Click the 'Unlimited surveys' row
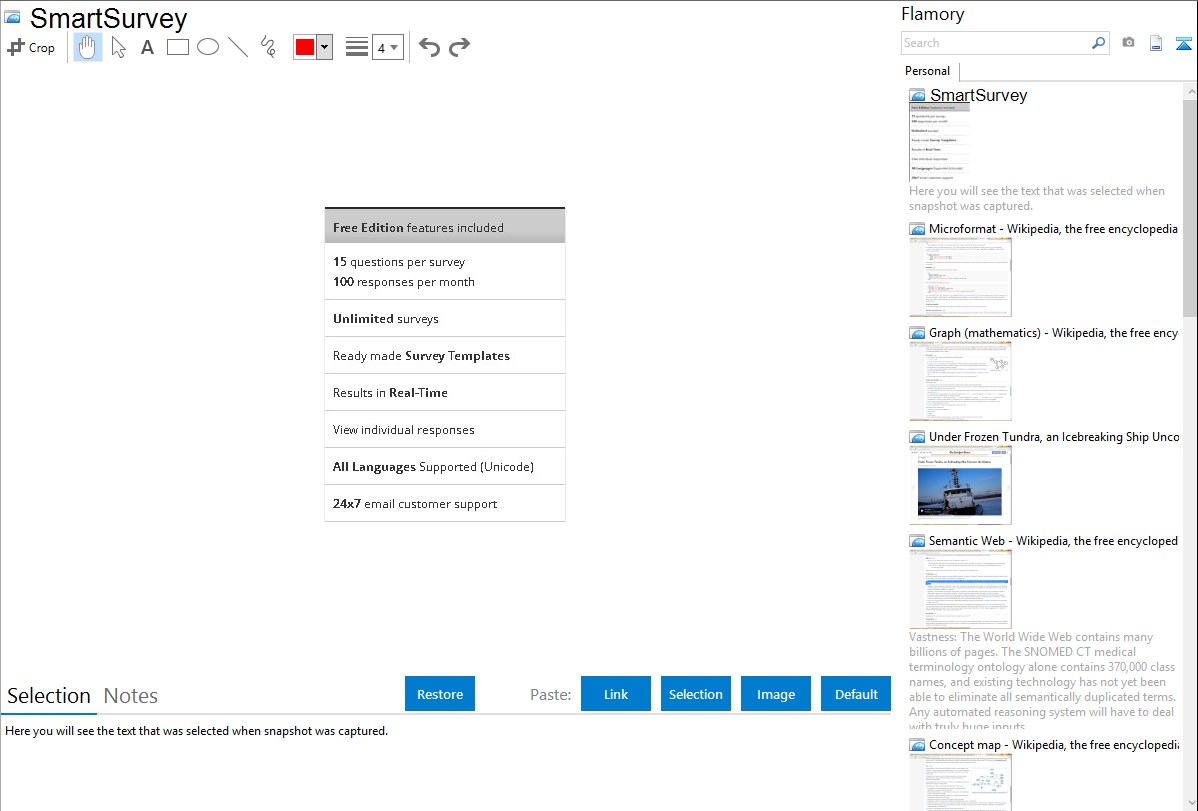Image resolution: width=1198 pixels, height=811 pixels. (445, 319)
